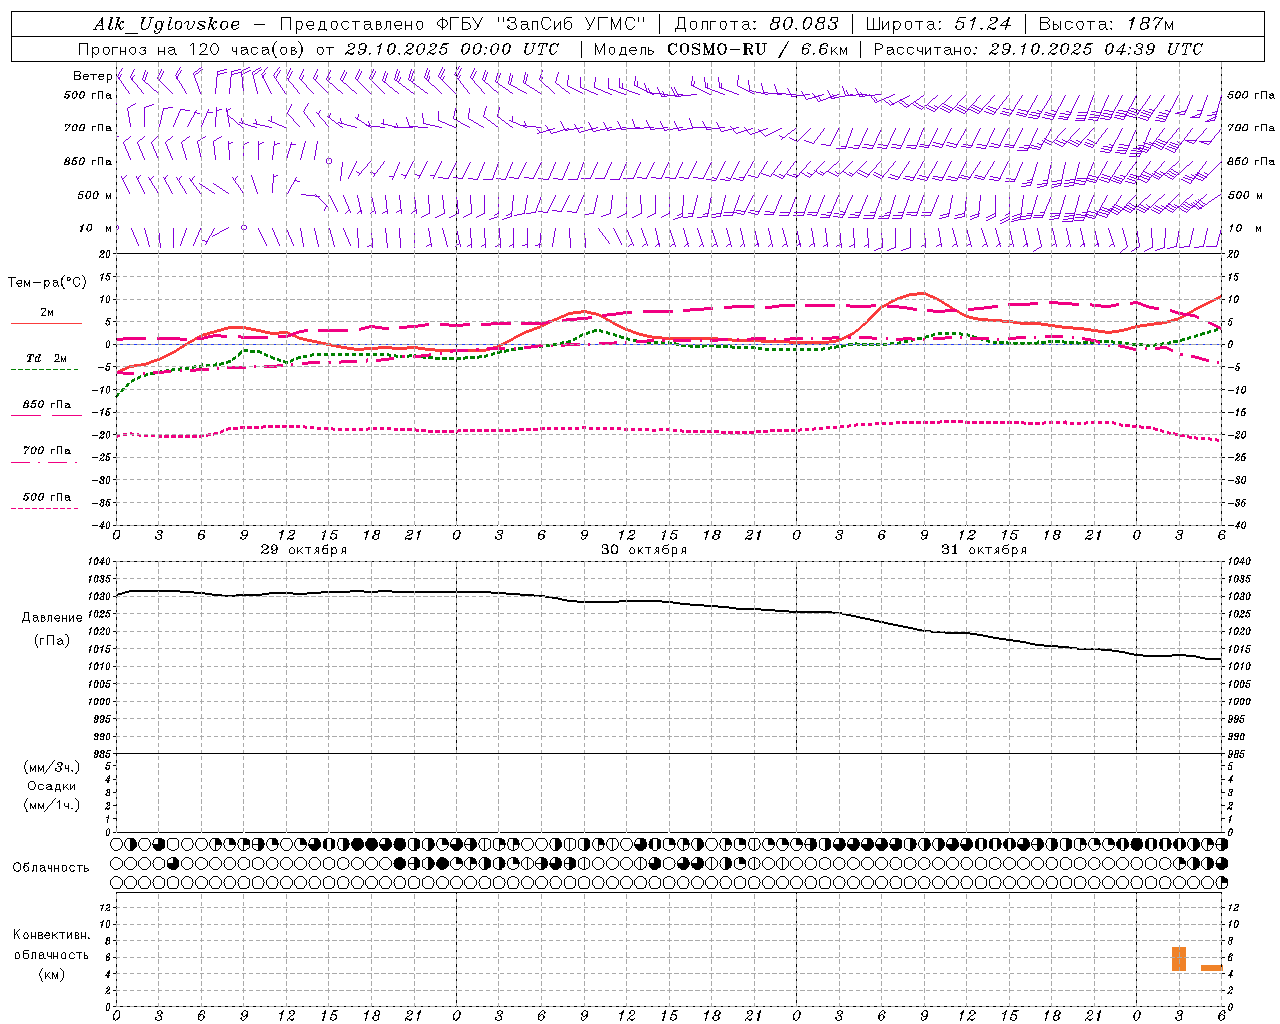Click the taller orange convective cloud bar
Viewport: 1280px width, 1024px height.
pos(1179,958)
